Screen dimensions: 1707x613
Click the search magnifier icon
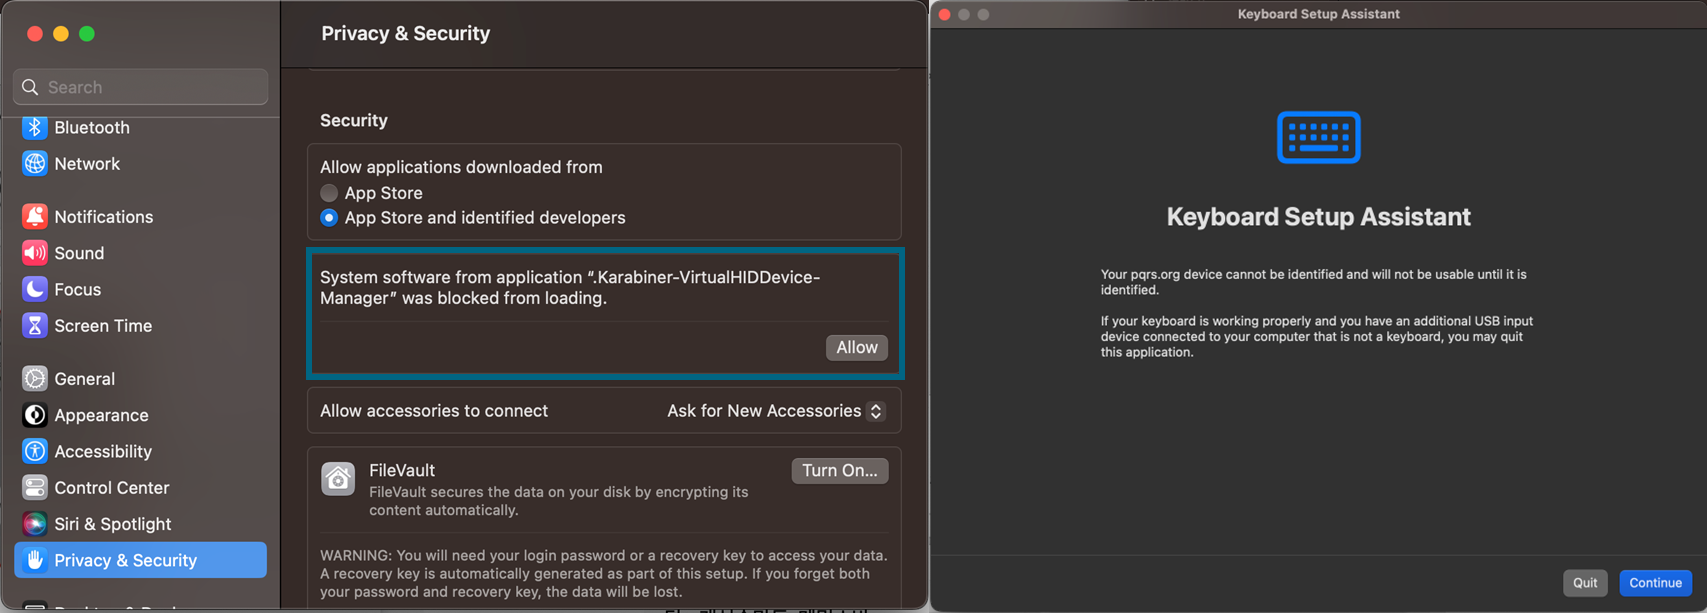point(30,87)
